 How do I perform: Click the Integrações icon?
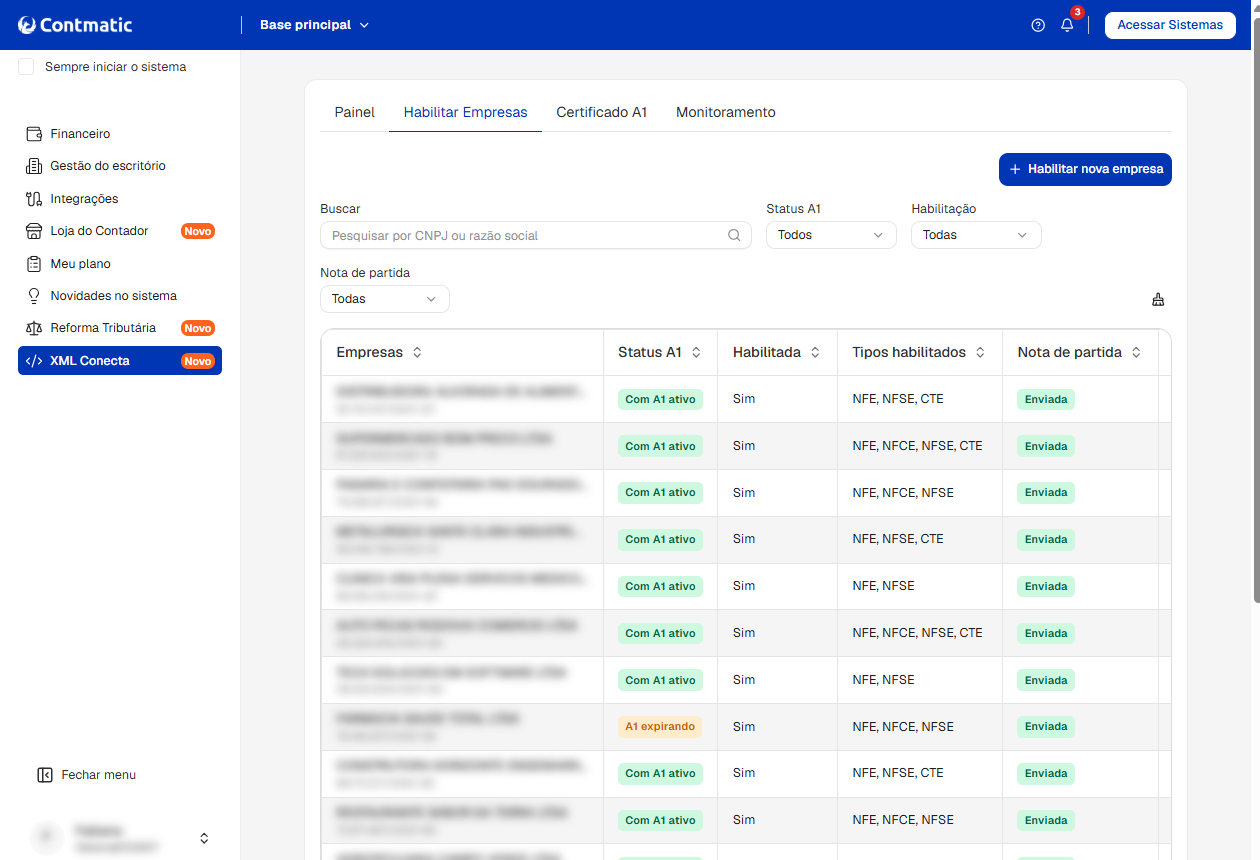click(33, 199)
